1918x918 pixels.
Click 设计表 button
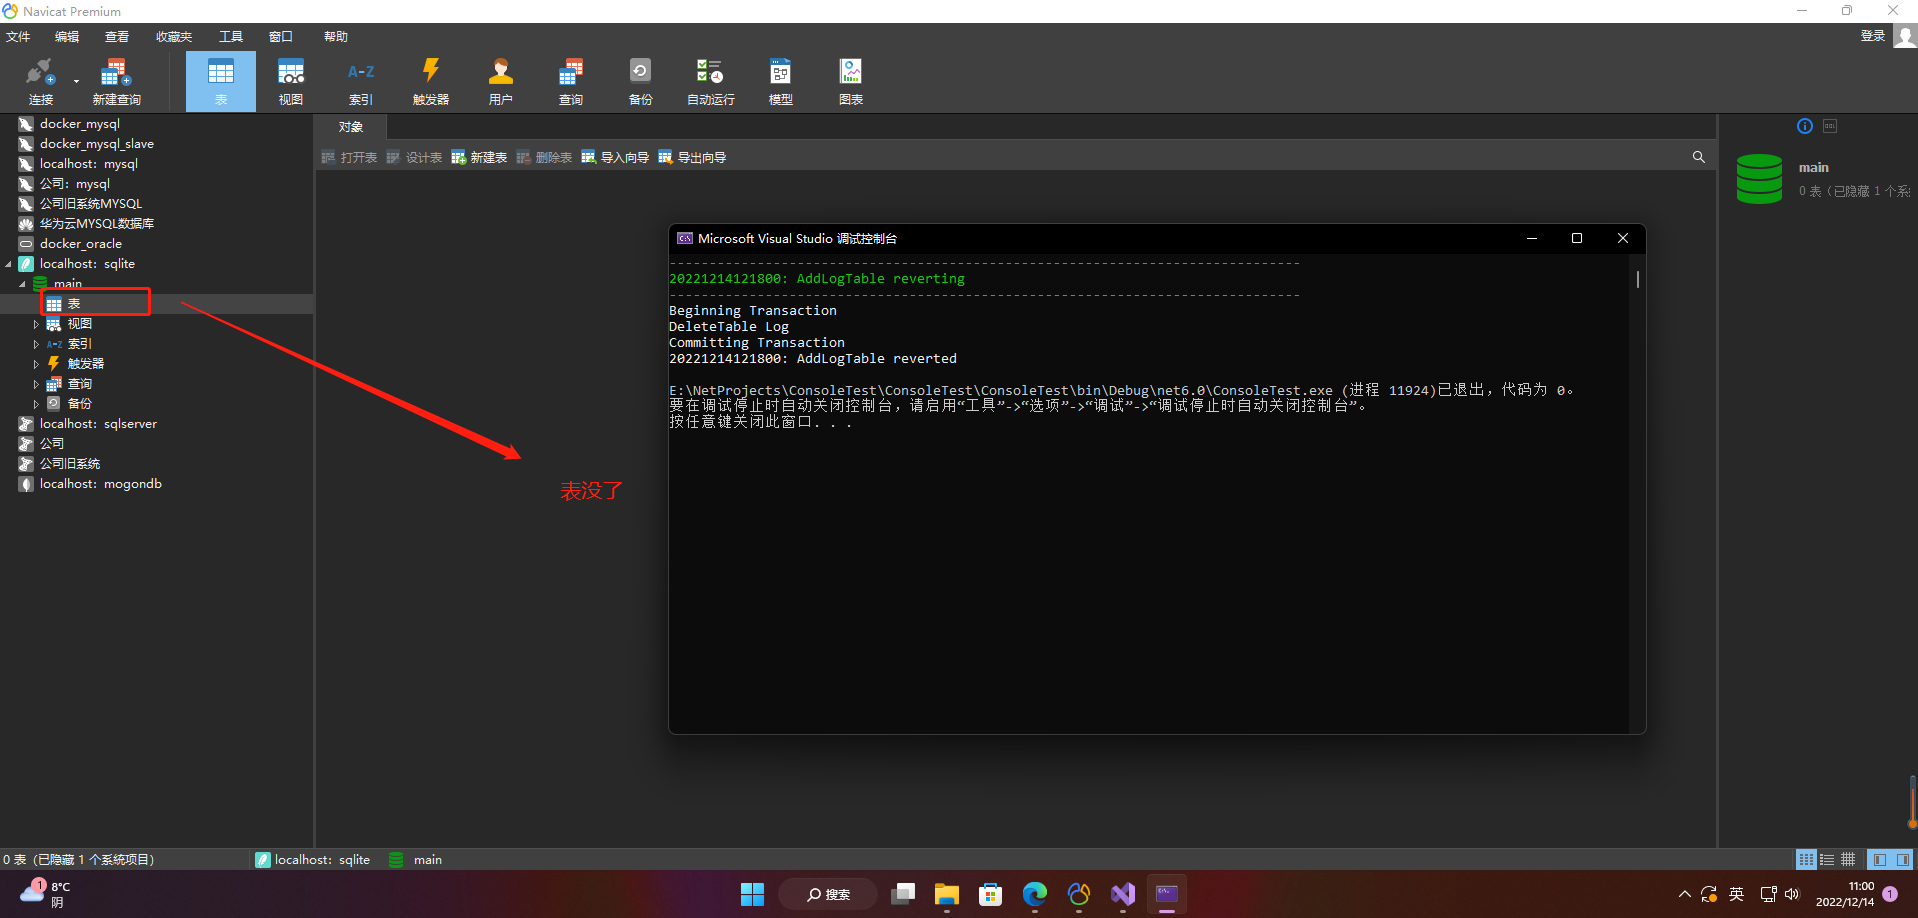pos(414,158)
